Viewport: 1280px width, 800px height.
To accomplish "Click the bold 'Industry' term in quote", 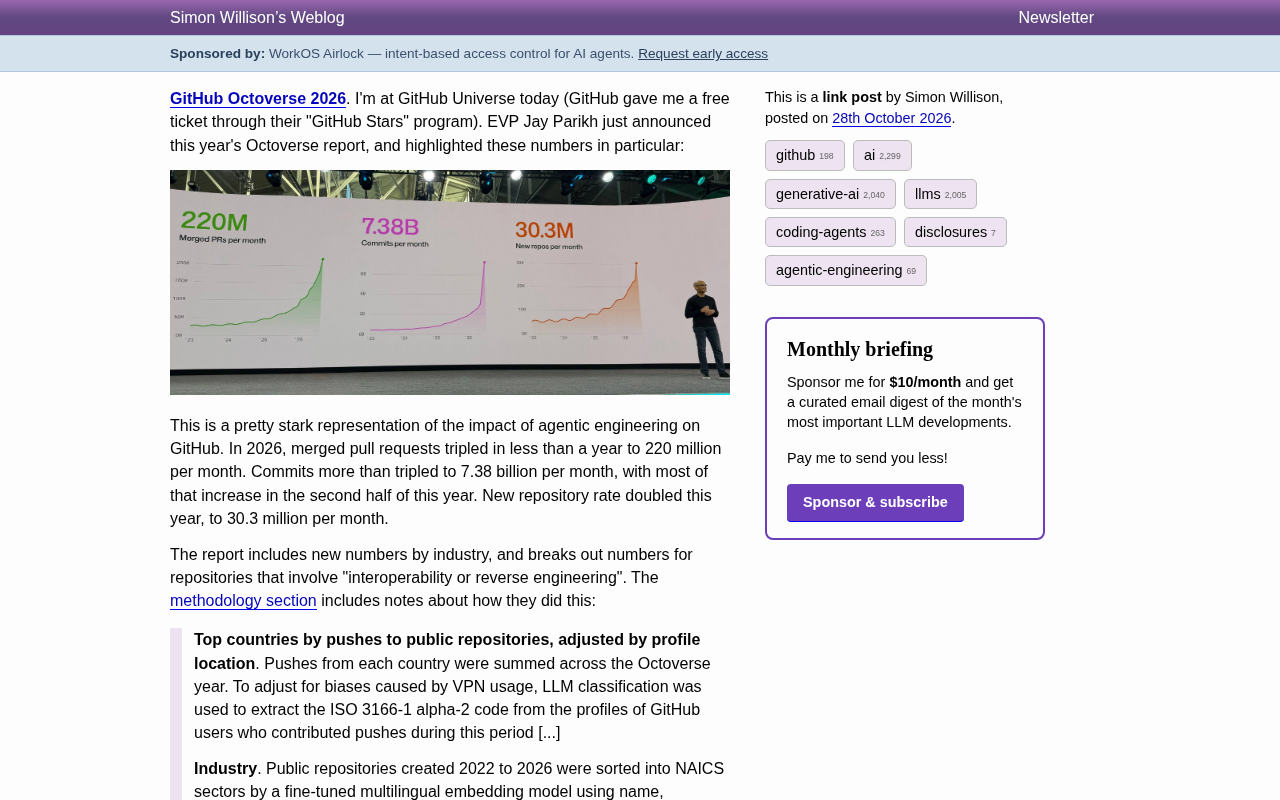I will pos(225,768).
